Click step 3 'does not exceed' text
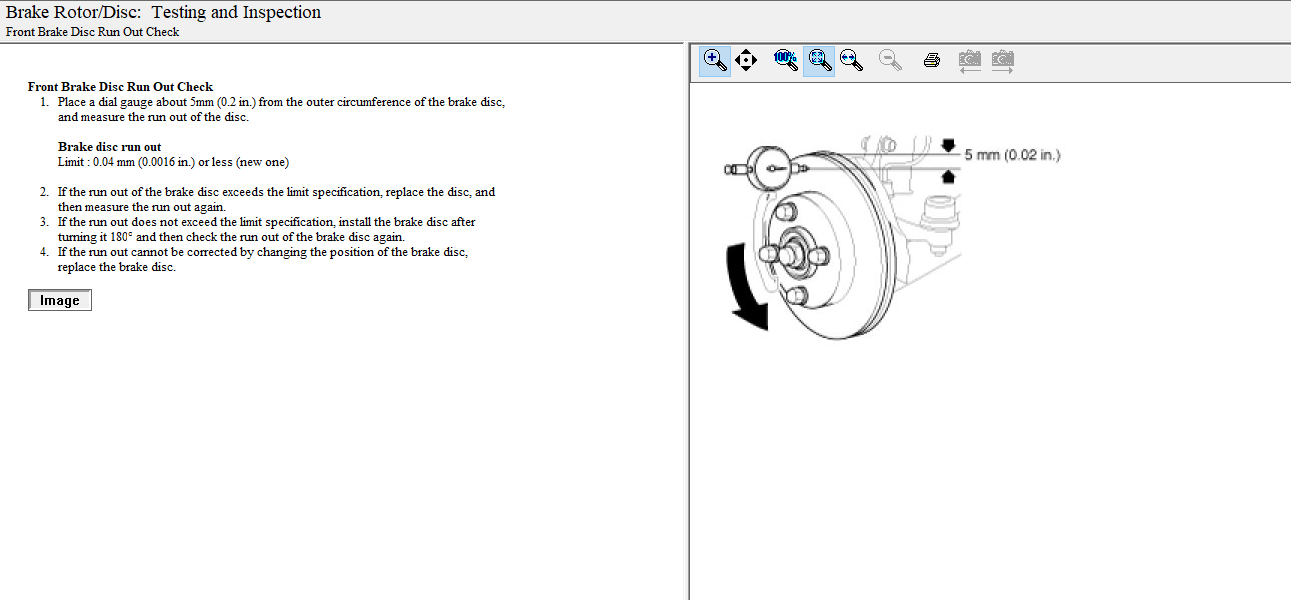Viewport: 1291px width, 600px height. click(266, 229)
